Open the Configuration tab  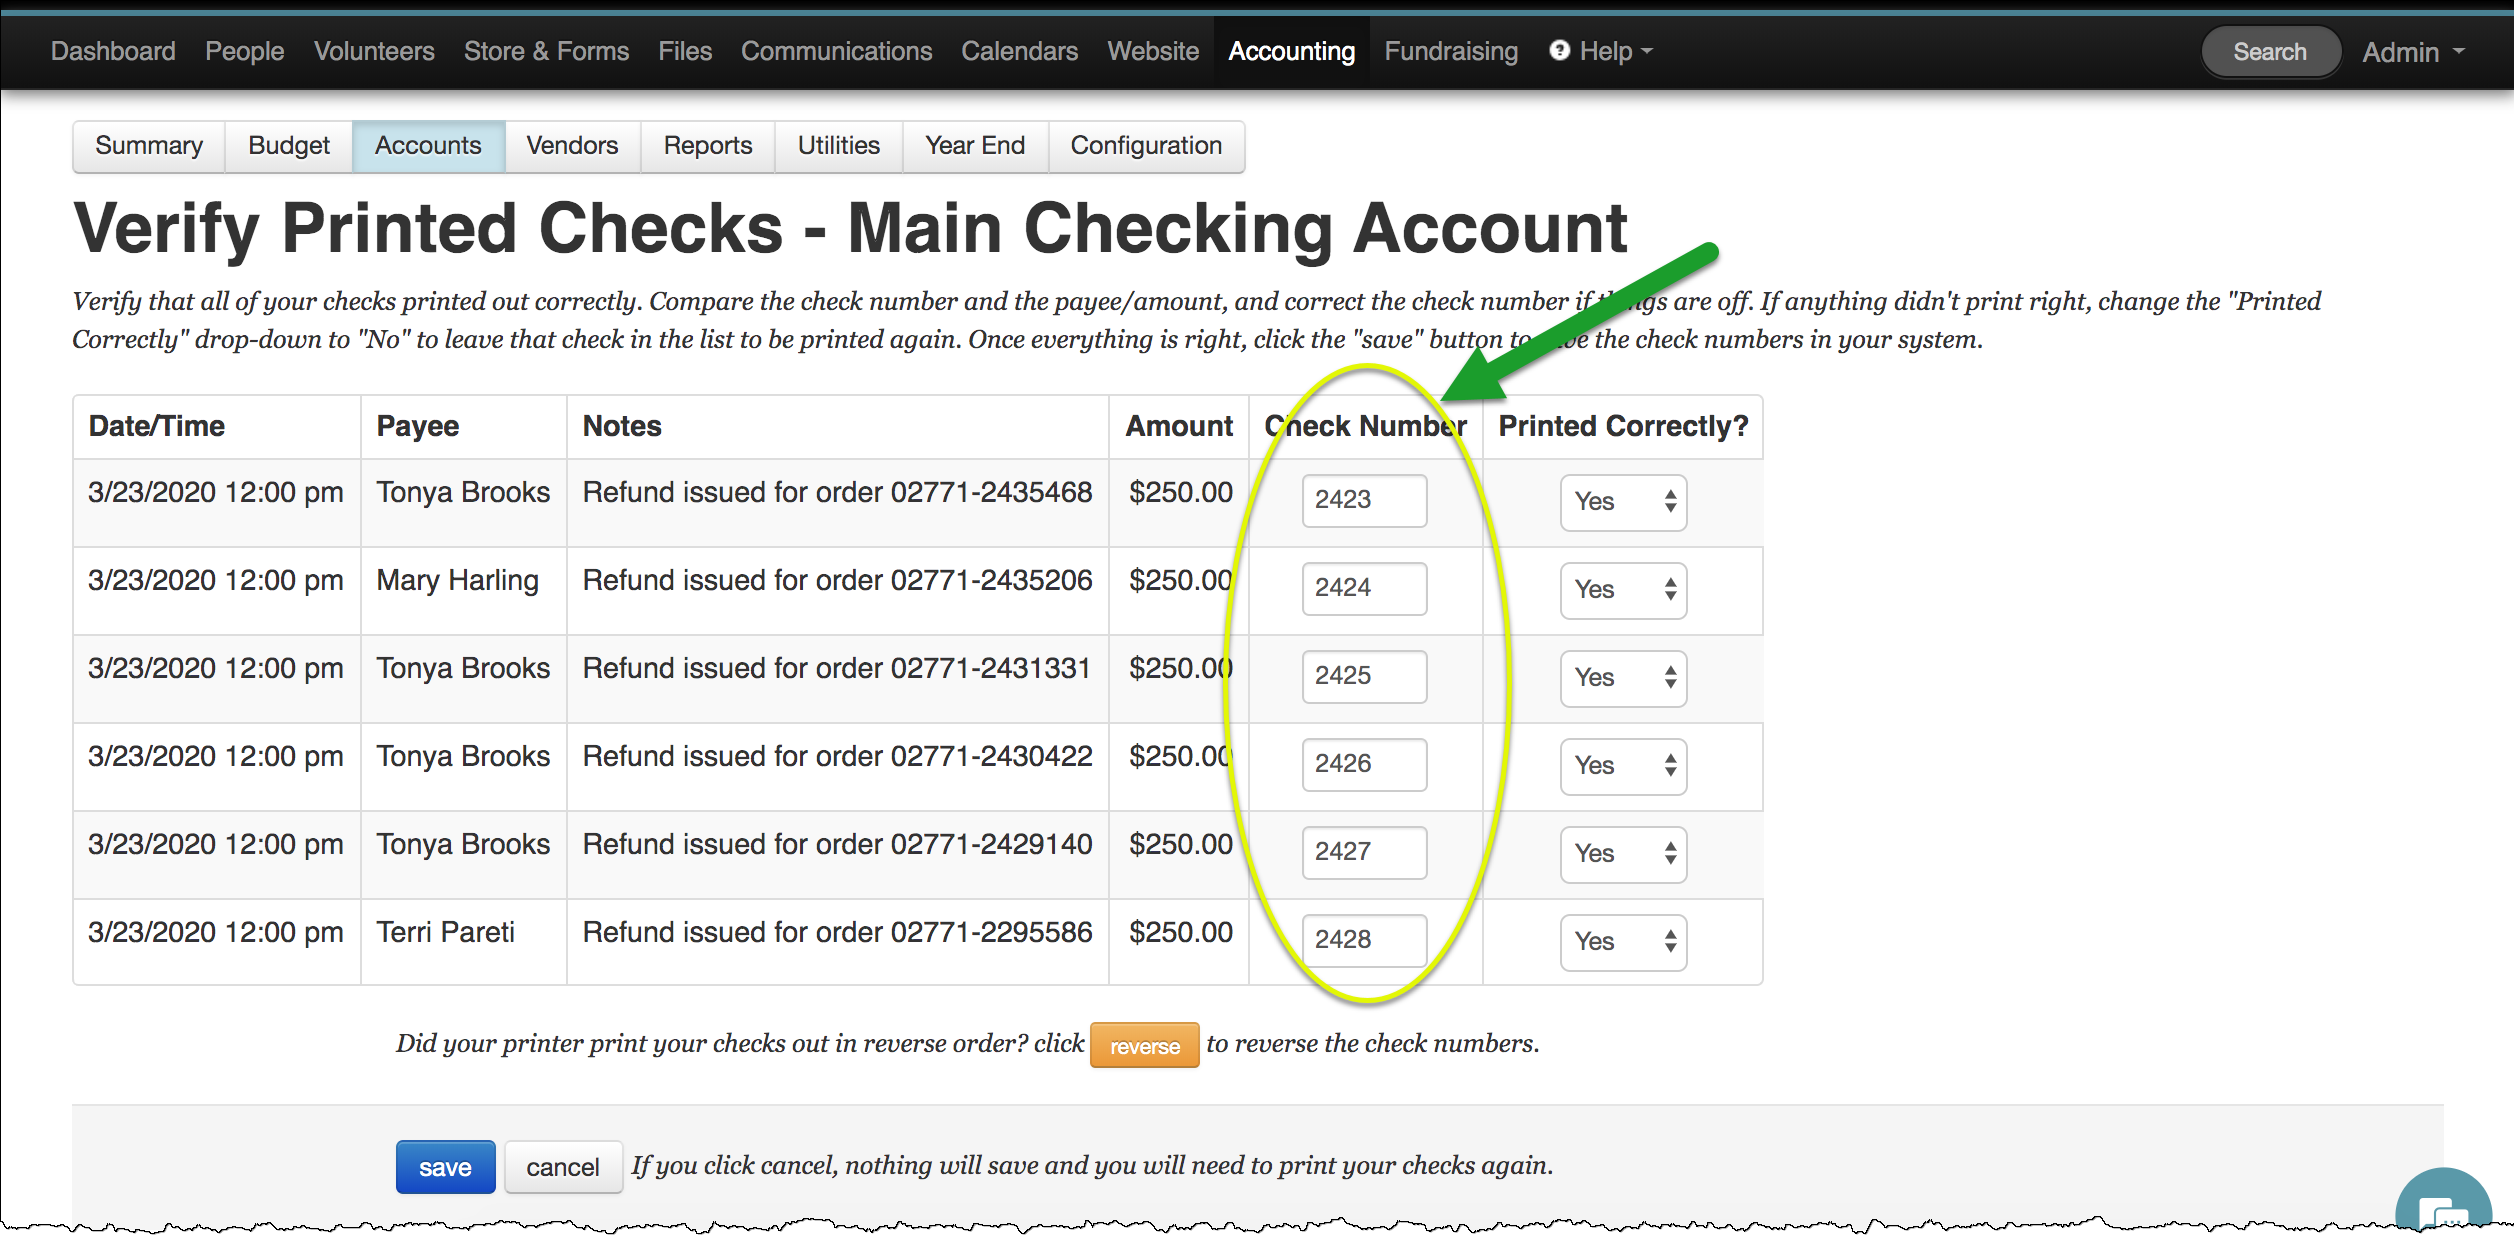click(x=1145, y=146)
